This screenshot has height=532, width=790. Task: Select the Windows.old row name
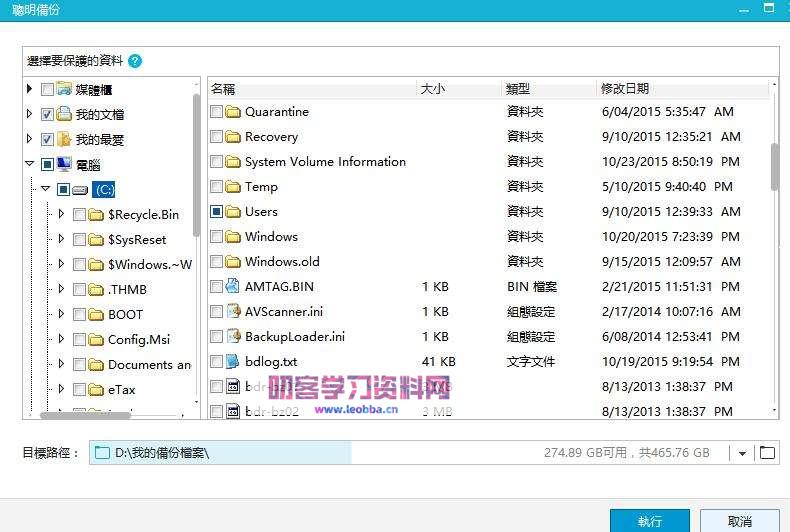(282, 261)
